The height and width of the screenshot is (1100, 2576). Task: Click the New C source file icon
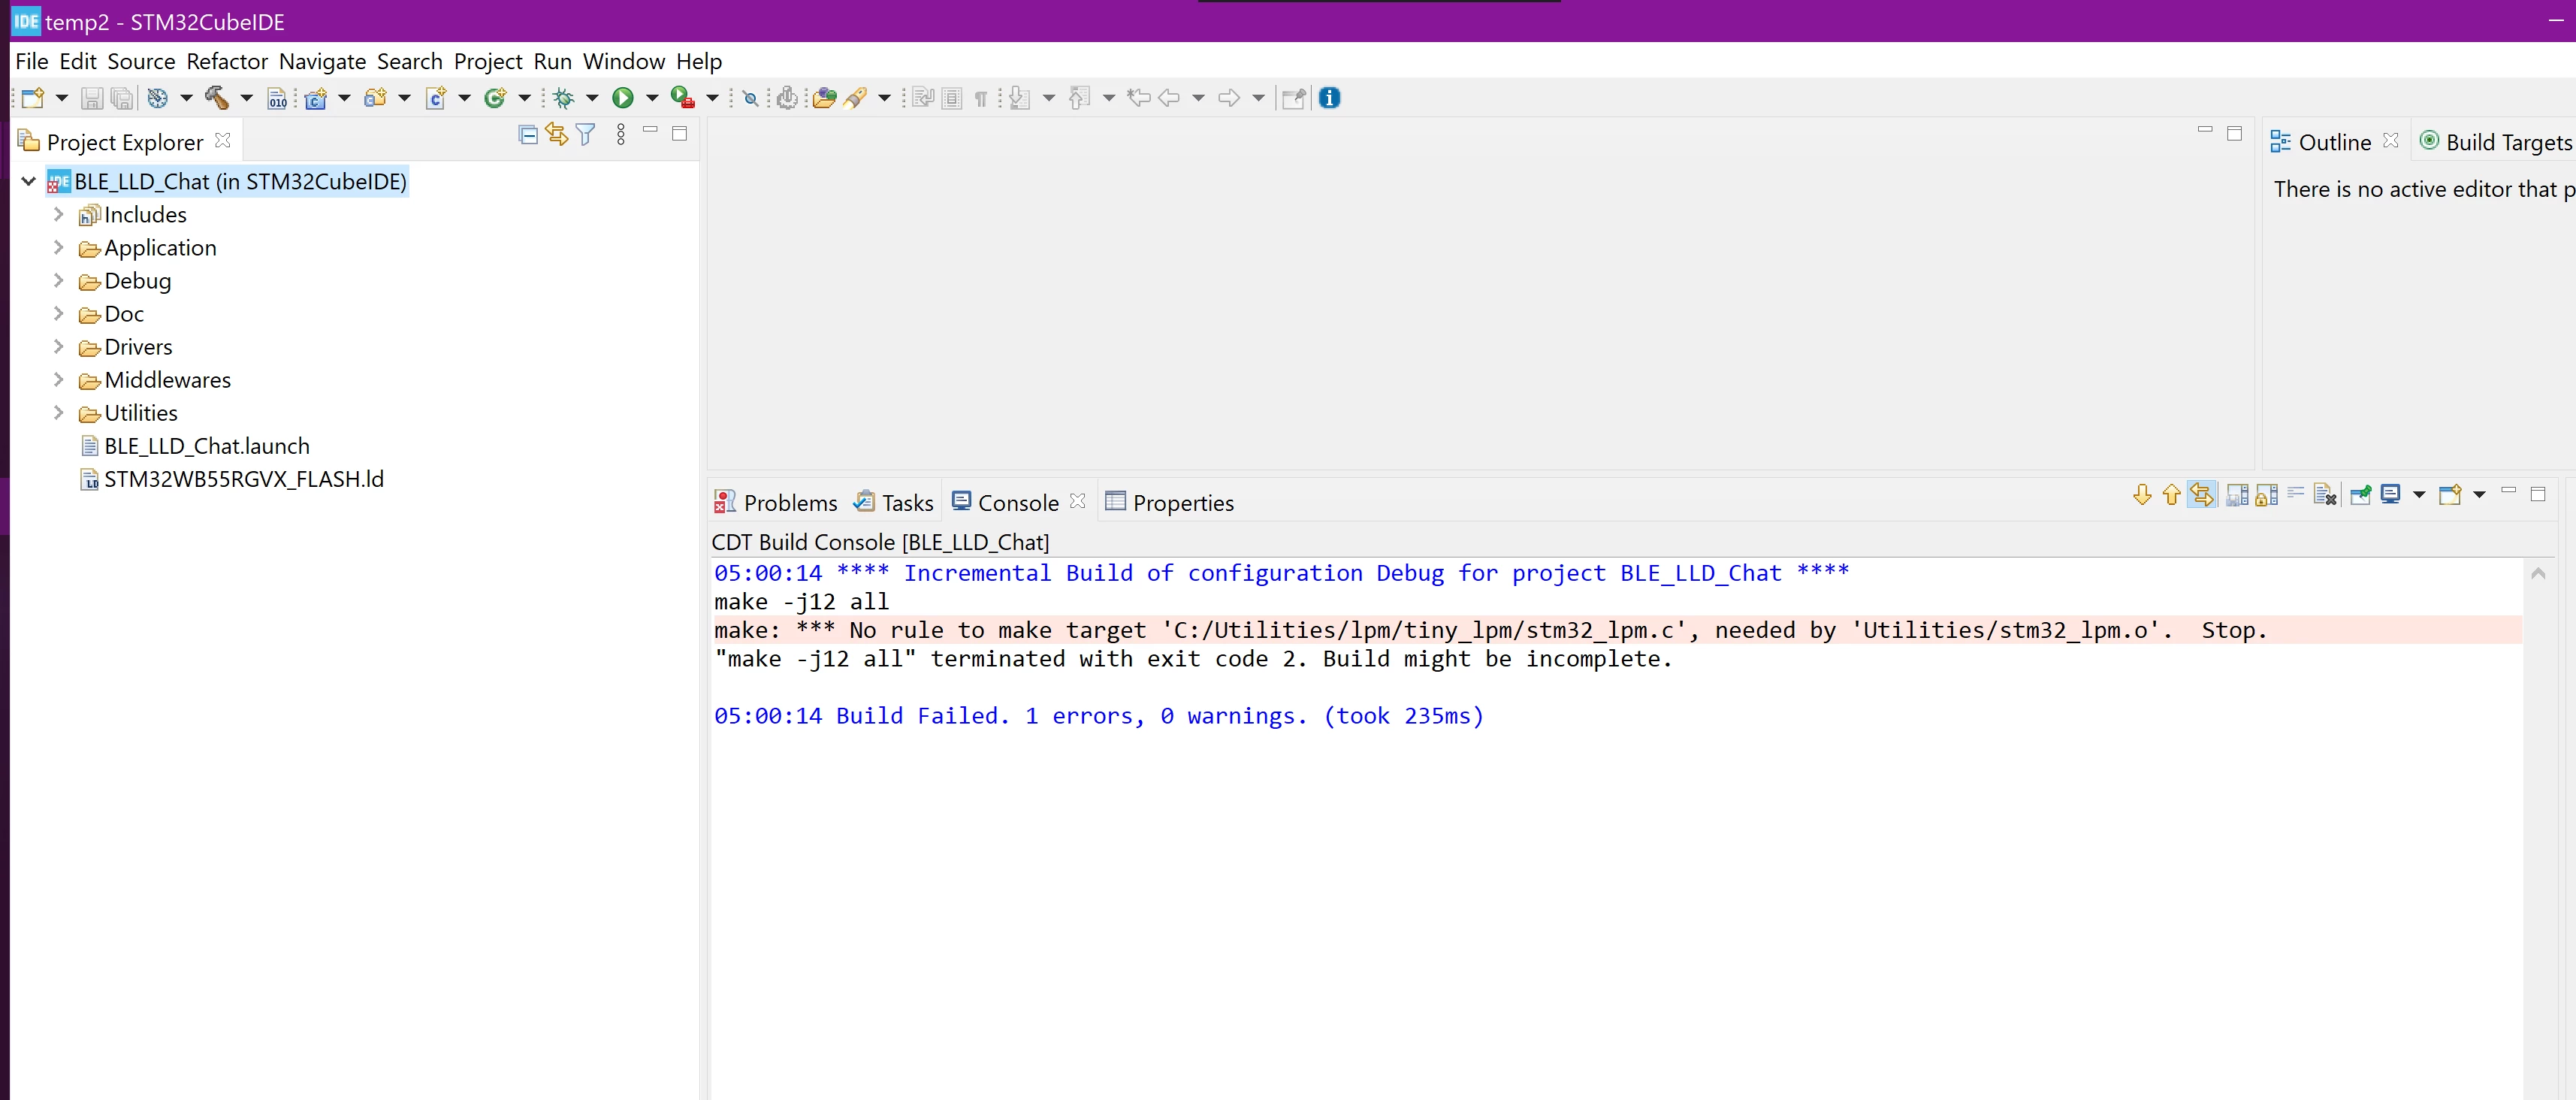pos(436,98)
